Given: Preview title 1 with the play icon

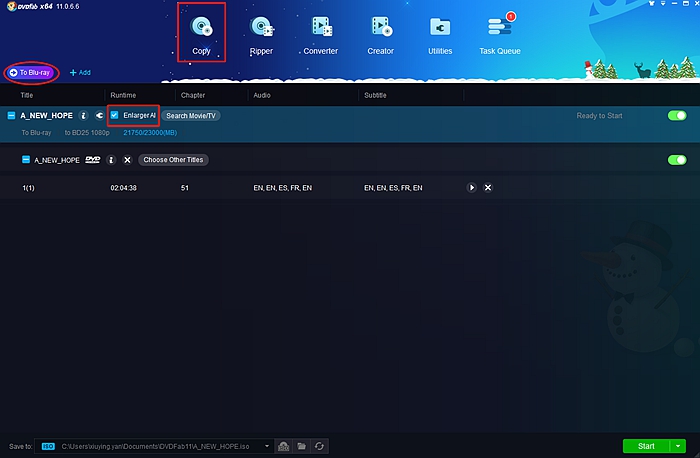Looking at the screenshot, I should [472, 188].
